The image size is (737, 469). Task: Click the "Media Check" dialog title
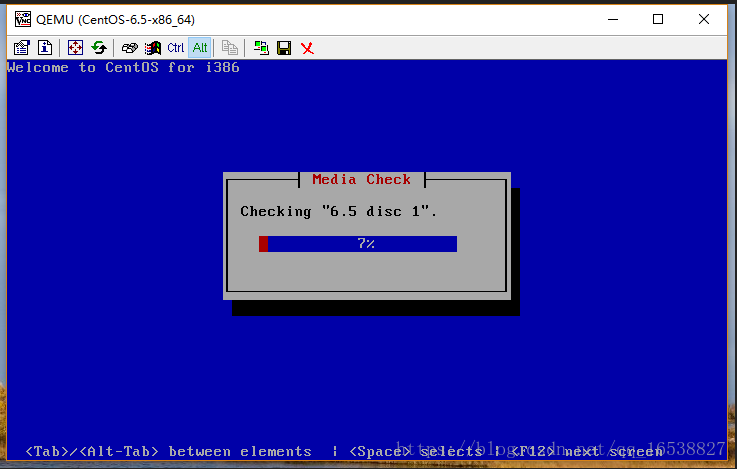pyautogui.click(x=361, y=180)
